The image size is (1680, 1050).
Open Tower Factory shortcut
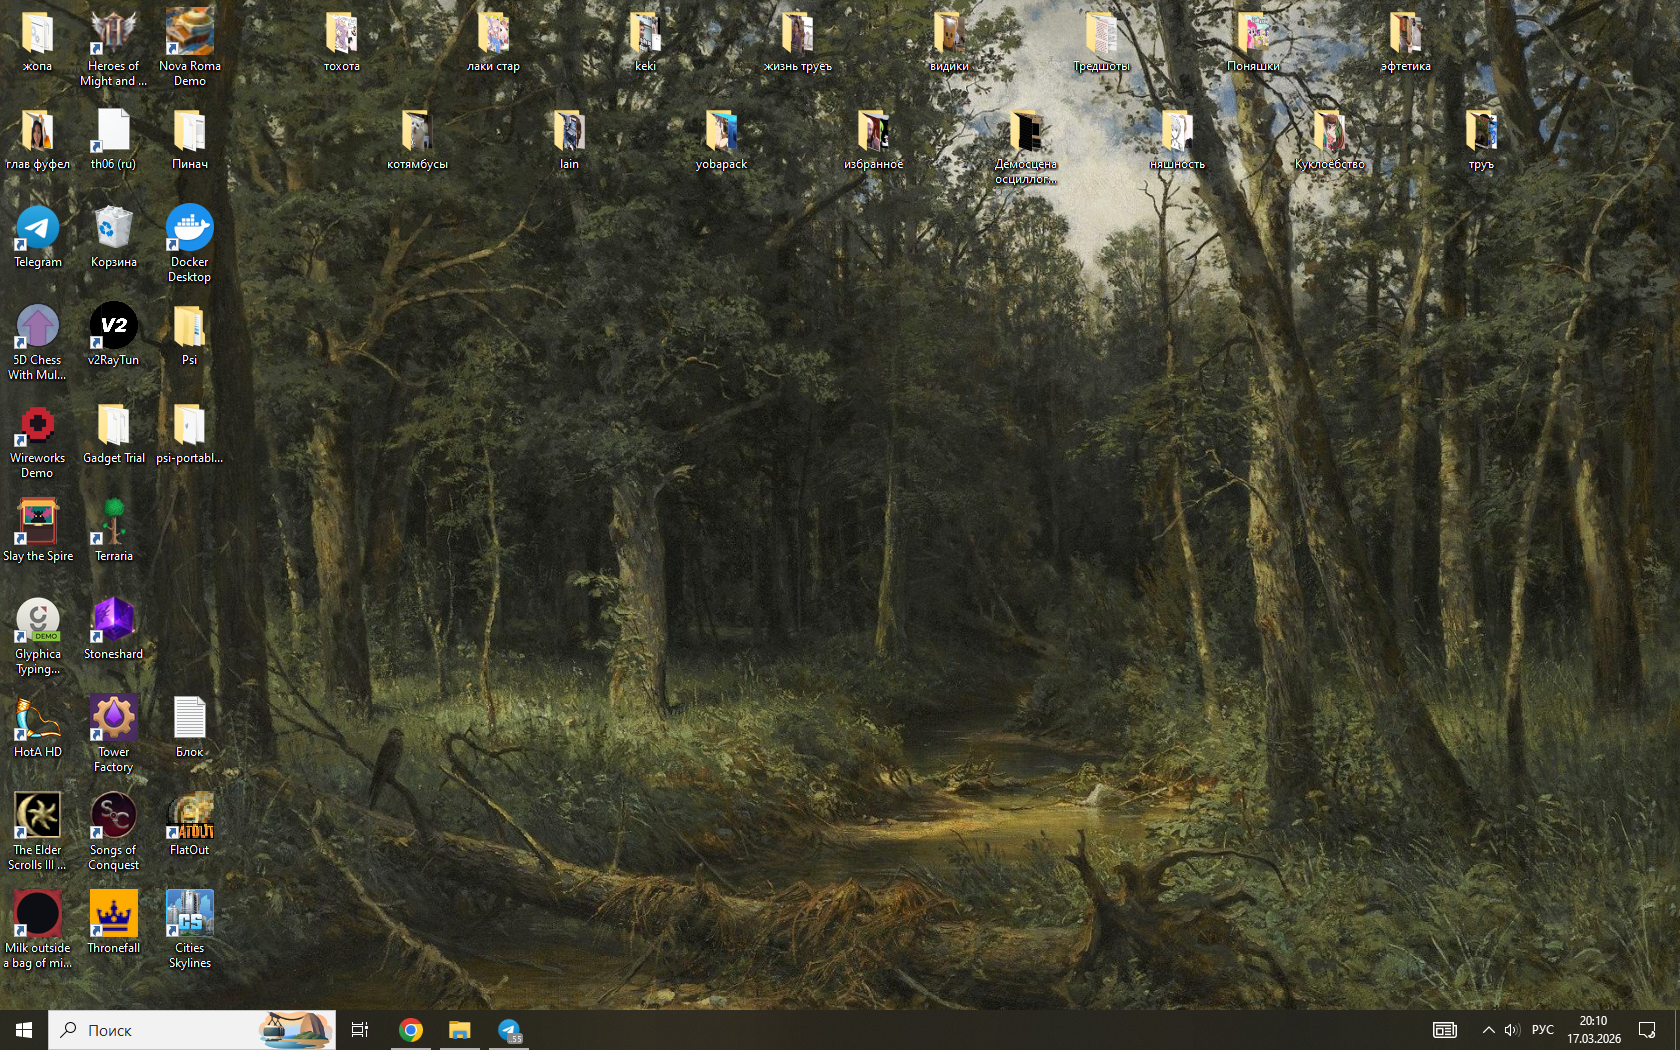point(114,734)
